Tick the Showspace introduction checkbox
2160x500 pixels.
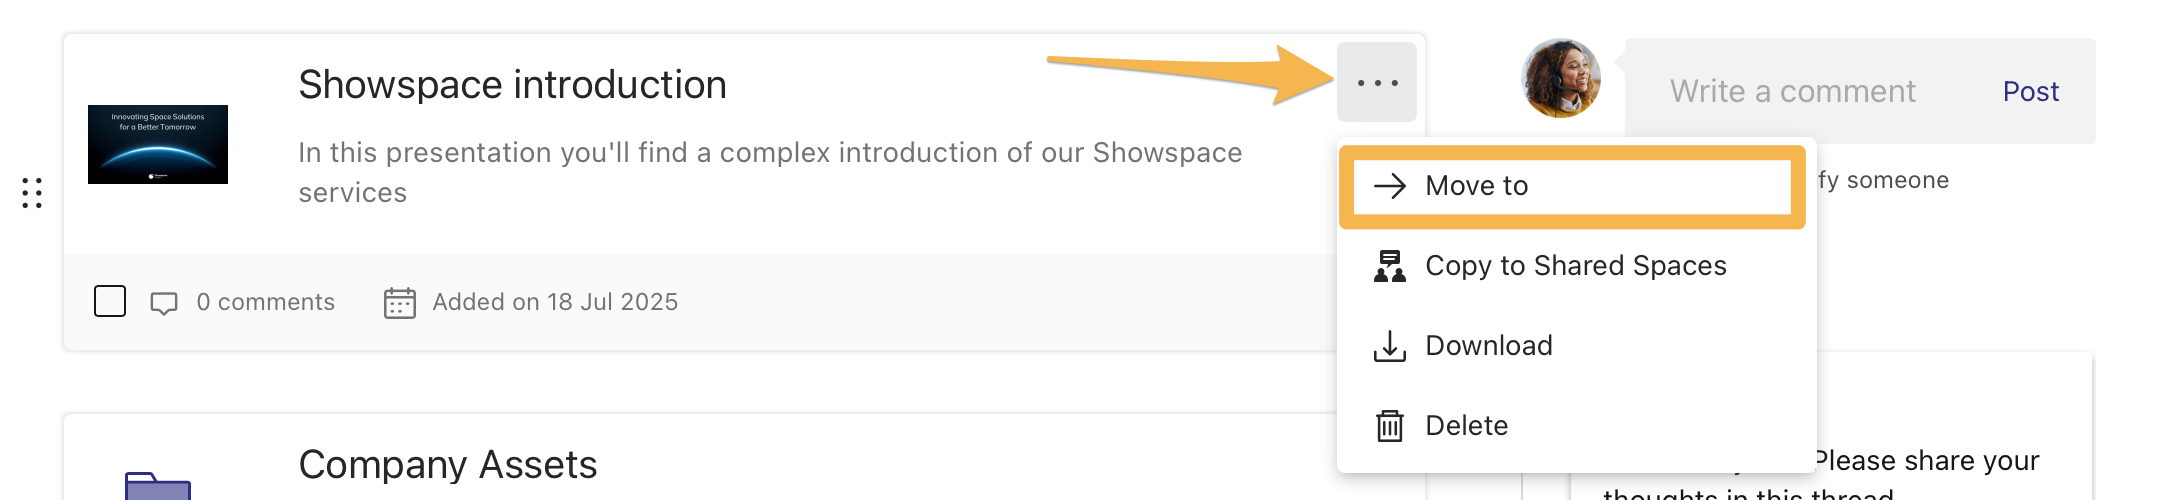[x=110, y=301]
